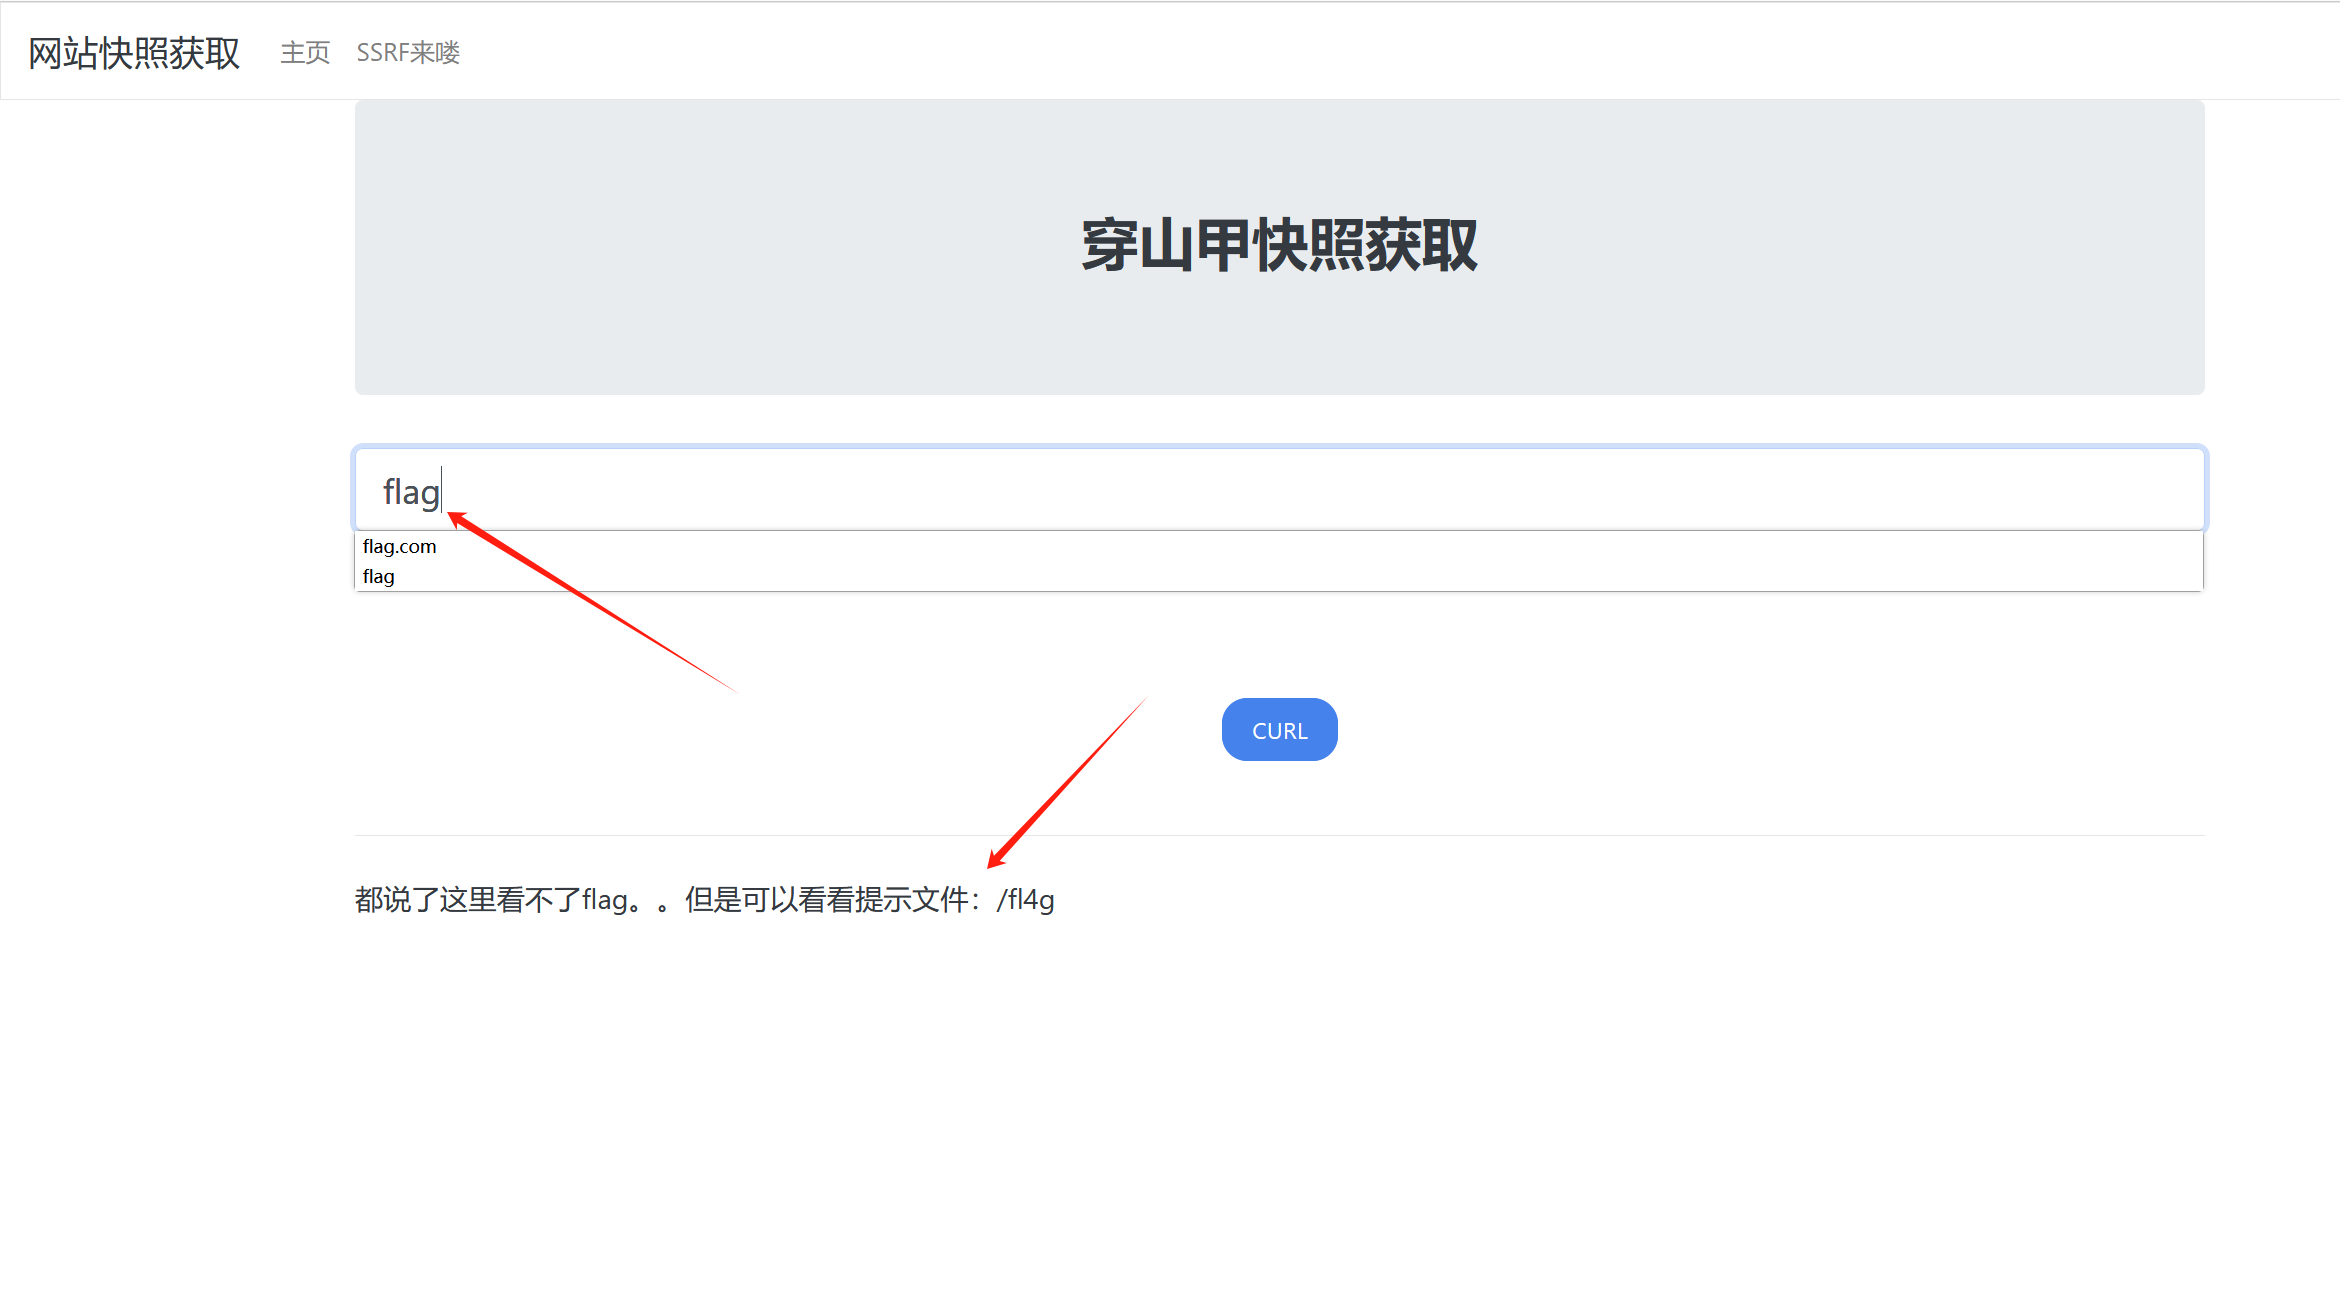Choose the flag.com autocomplete suggestion
Image resolution: width=2340 pixels, height=1306 pixels.
[x=400, y=547]
